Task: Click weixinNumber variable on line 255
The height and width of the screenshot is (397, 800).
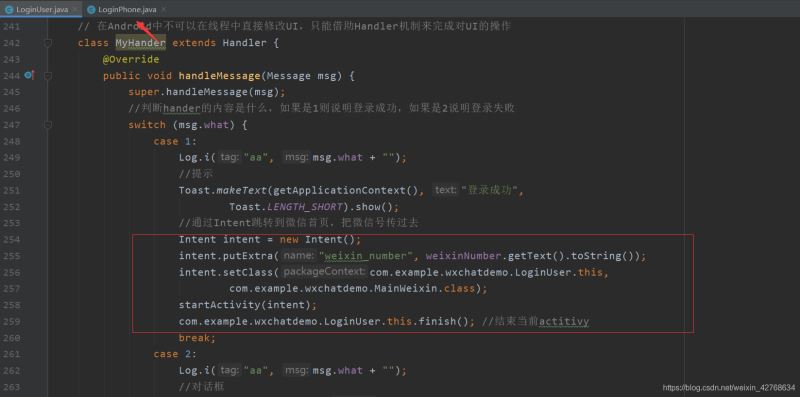Action: click(463, 256)
